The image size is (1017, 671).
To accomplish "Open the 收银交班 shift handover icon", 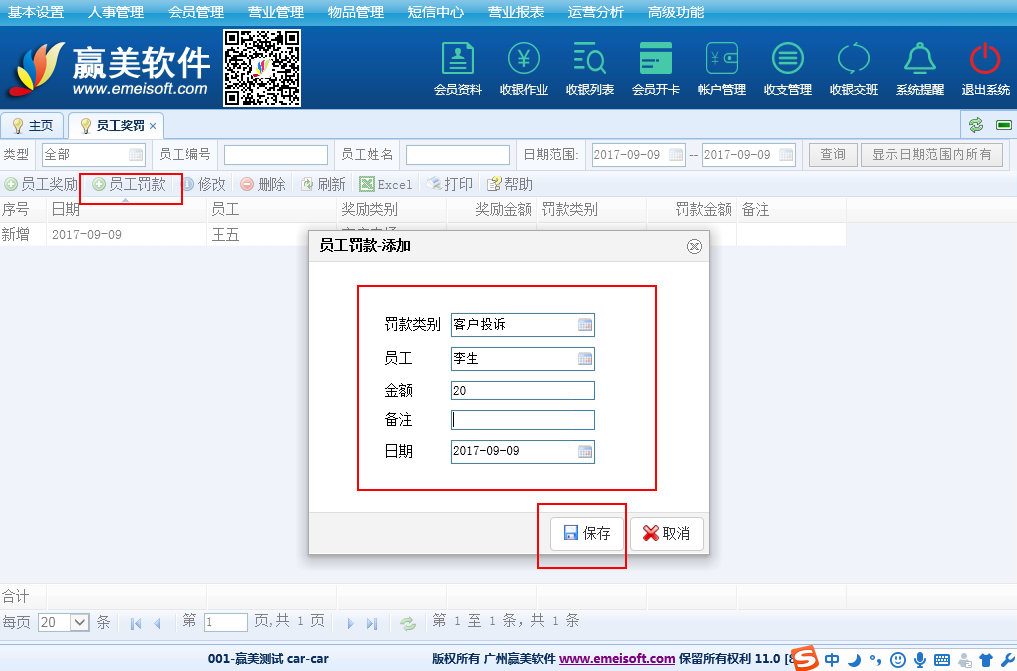I will click(x=853, y=68).
